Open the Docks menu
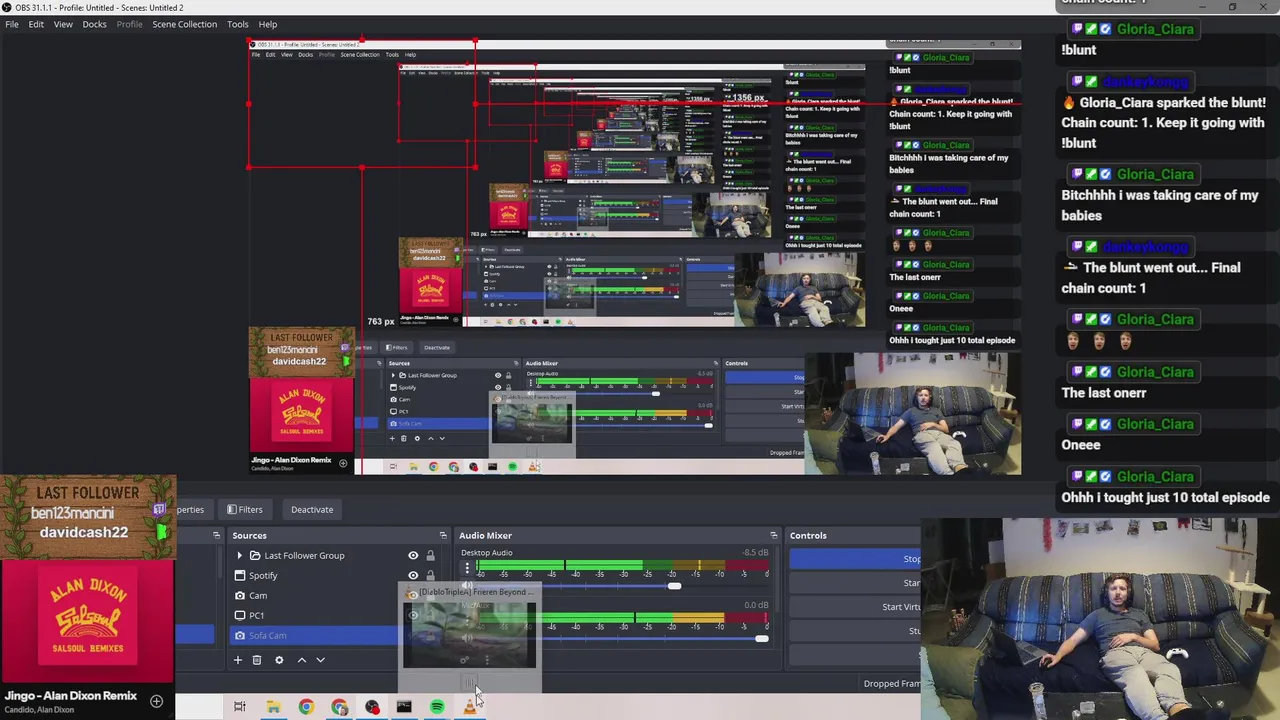 [94, 24]
